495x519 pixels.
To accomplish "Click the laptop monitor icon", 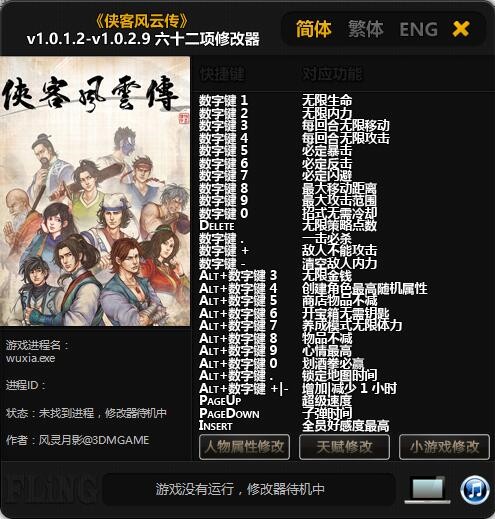I will [427, 490].
